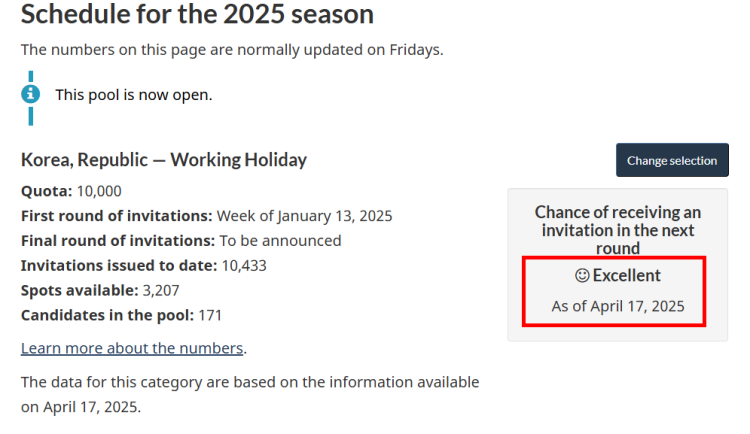Click the smiley face icon beside Excellent
Screen dimensions: 750x434
tap(582, 275)
